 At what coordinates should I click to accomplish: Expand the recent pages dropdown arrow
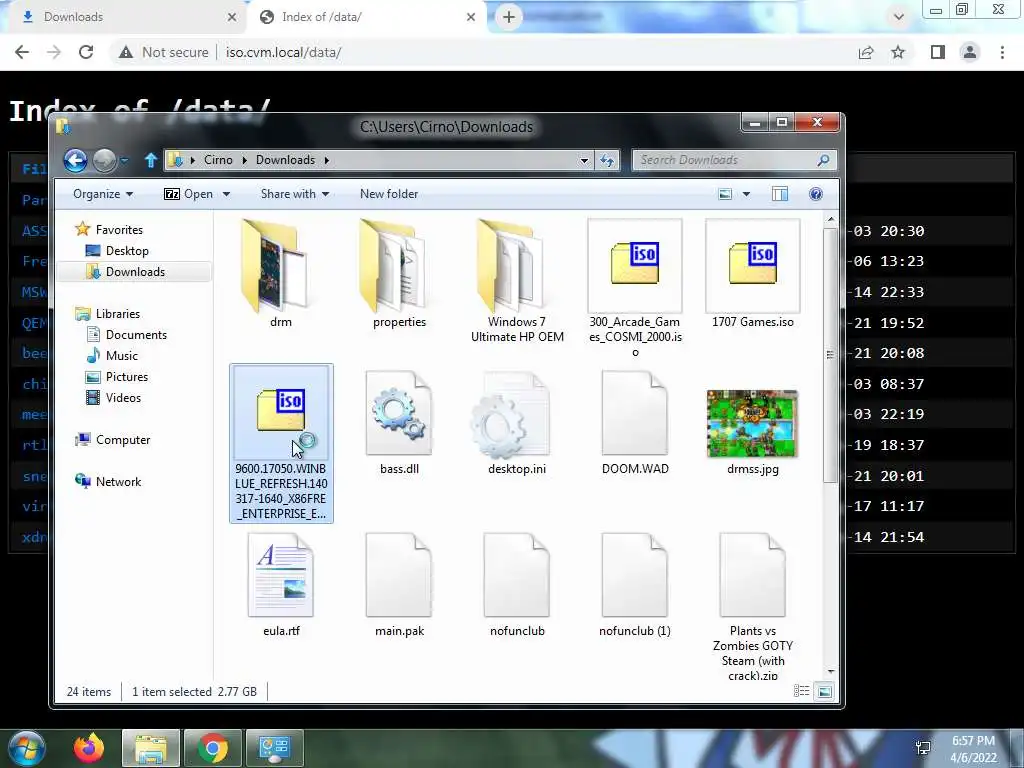124,160
